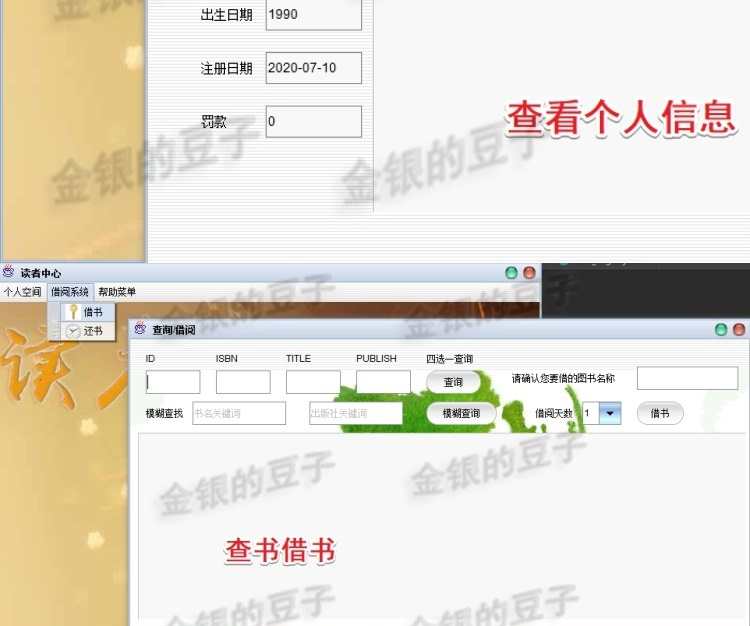The width and height of the screenshot is (750, 626).
Task: Focus the PUBLISH search field
Action: coord(383,382)
